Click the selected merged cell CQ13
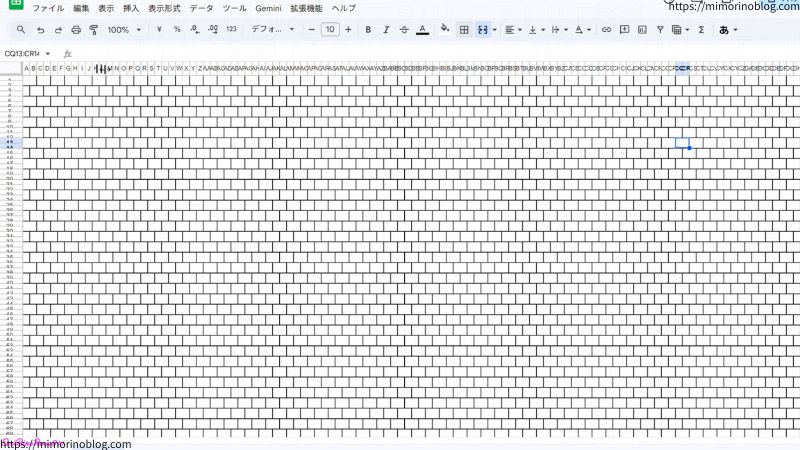Image resolution: width=800 pixels, height=450 pixels. point(682,143)
